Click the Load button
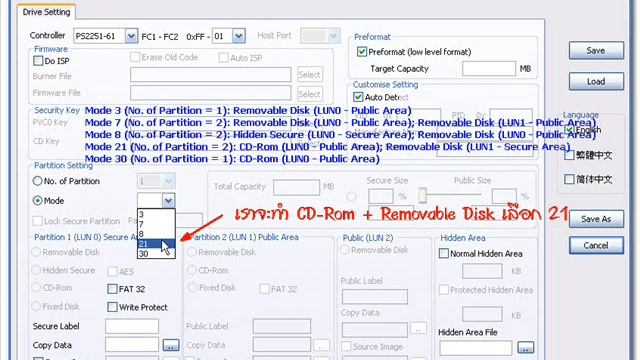640x360 pixels. click(x=596, y=81)
